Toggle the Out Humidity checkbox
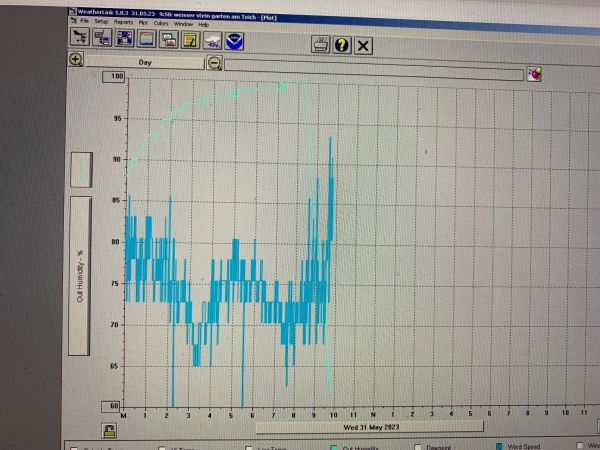This screenshot has width=600, height=450. click(x=333, y=447)
